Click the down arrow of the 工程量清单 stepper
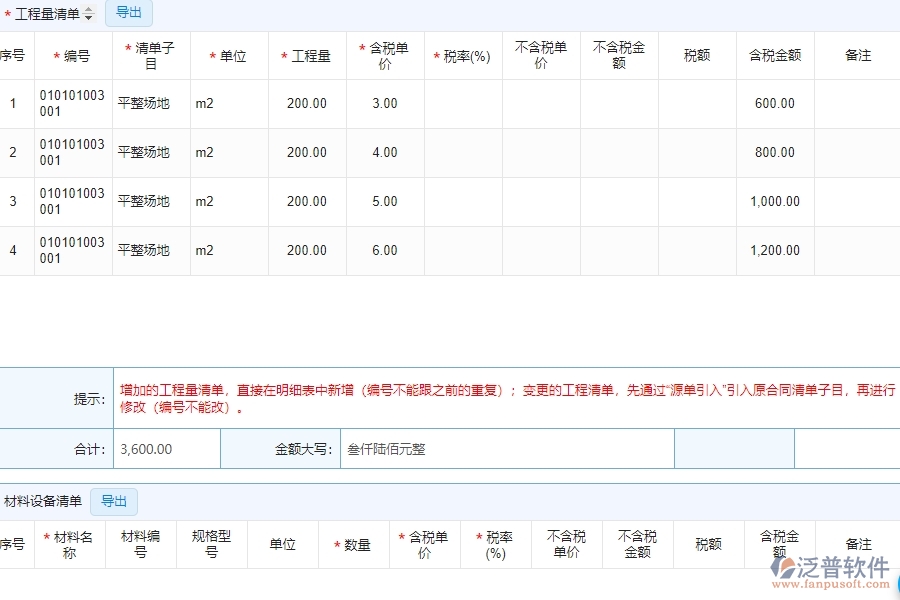The height and width of the screenshot is (600, 900). tap(89, 17)
